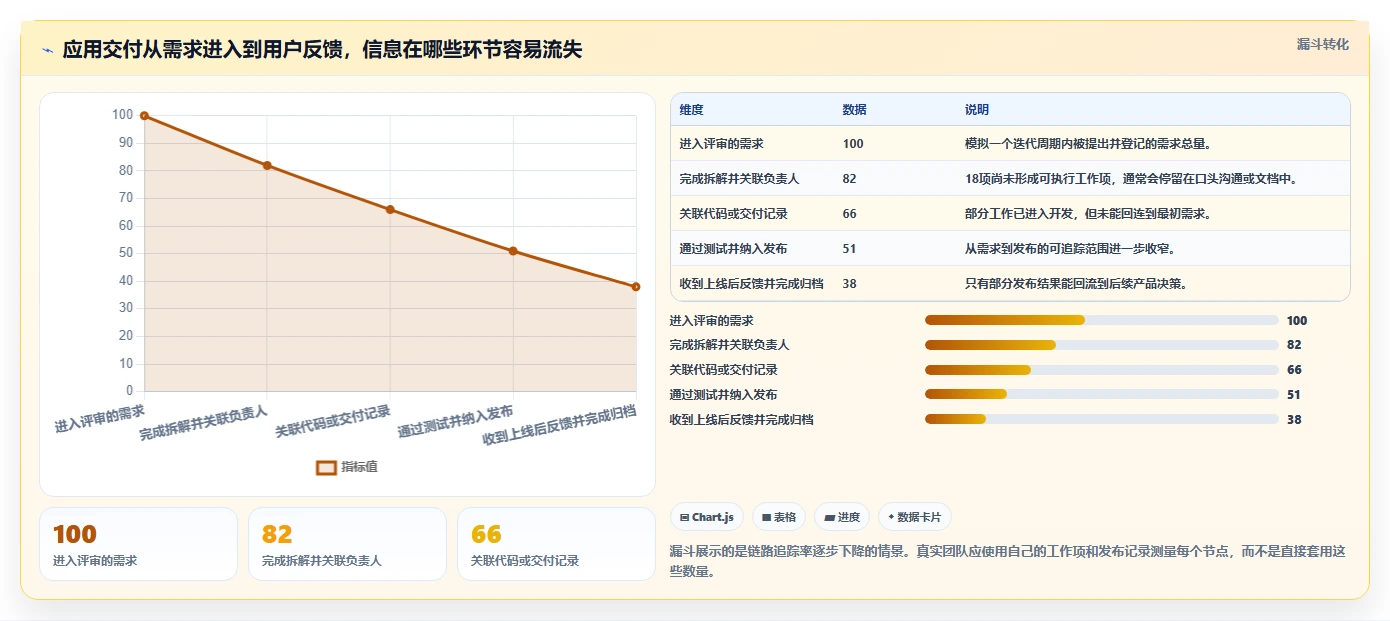Click the x-axis label 通过测试并纳入发布
Image resolution: width=1390 pixels, height=621 pixels.
(x=457, y=422)
